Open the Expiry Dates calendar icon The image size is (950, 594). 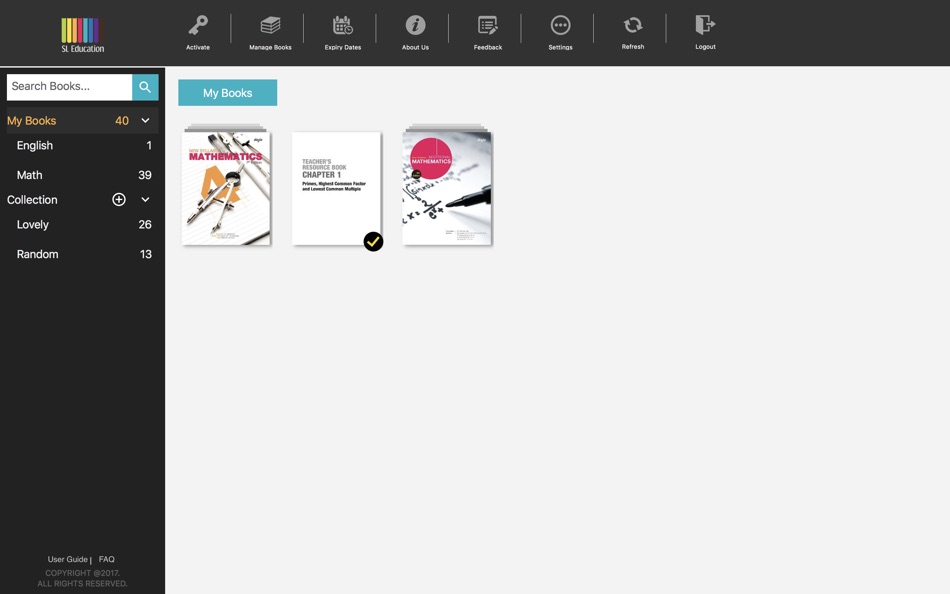pyautogui.click(x=343, y=25)
